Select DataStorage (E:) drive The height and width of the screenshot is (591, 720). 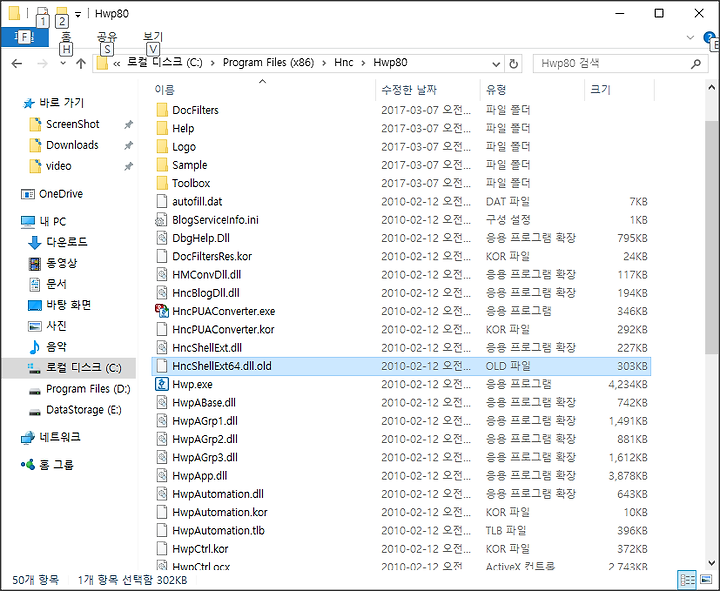point(84,410)
